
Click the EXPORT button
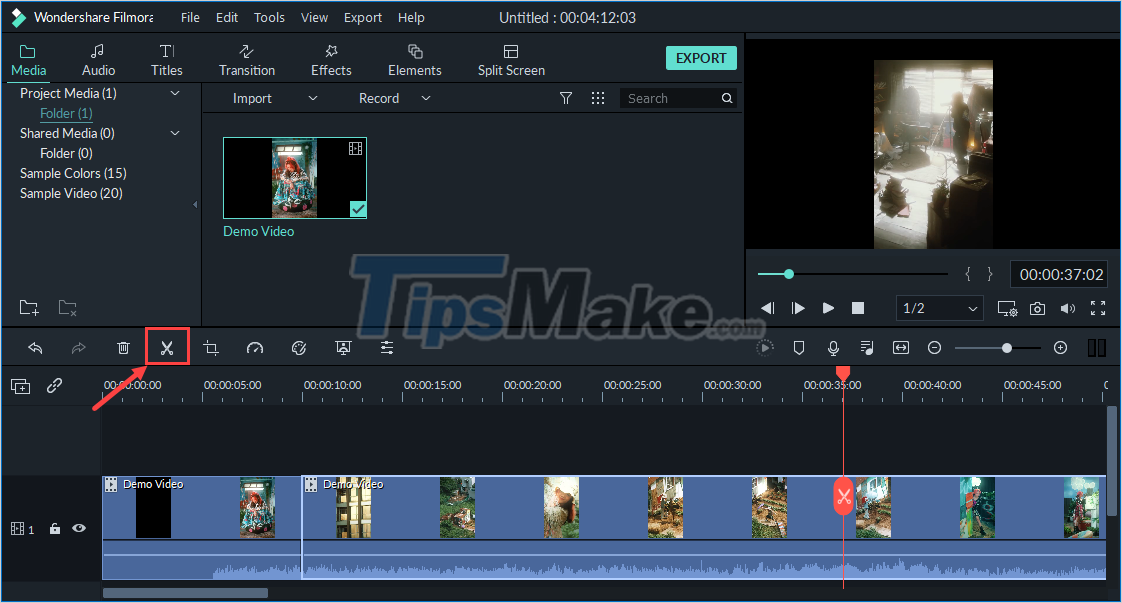pyautogui.click(x=701, y=58)
